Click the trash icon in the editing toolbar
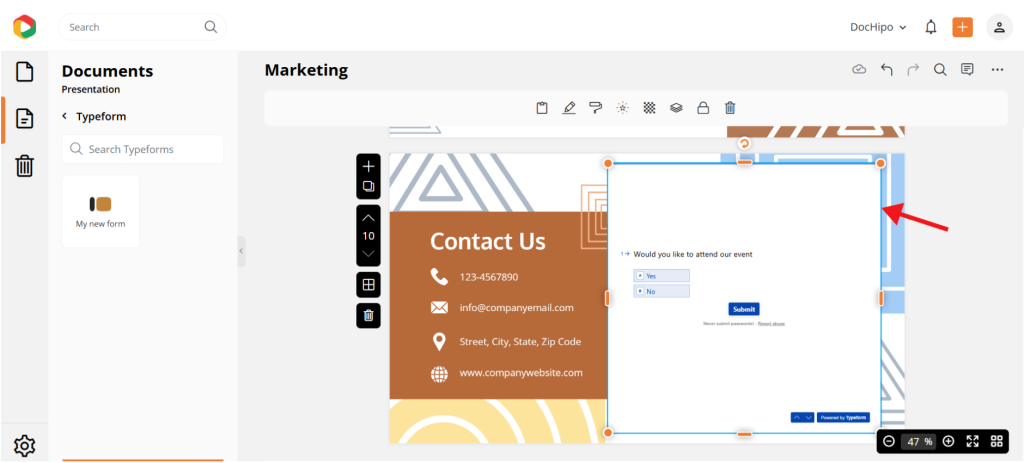 click(730, 108)
